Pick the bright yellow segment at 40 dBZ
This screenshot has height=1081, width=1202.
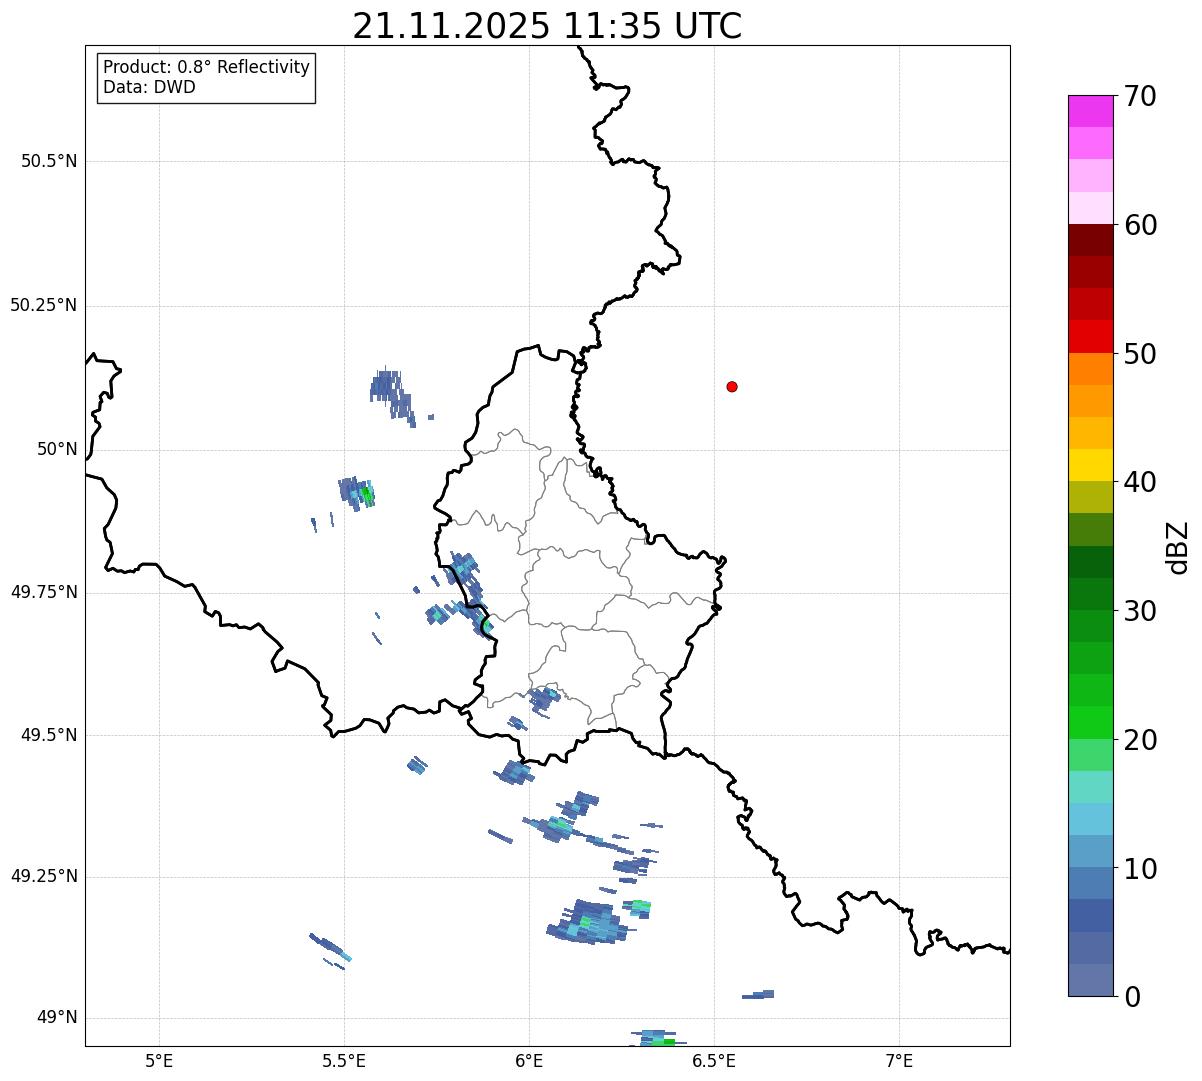point(1090,465)
